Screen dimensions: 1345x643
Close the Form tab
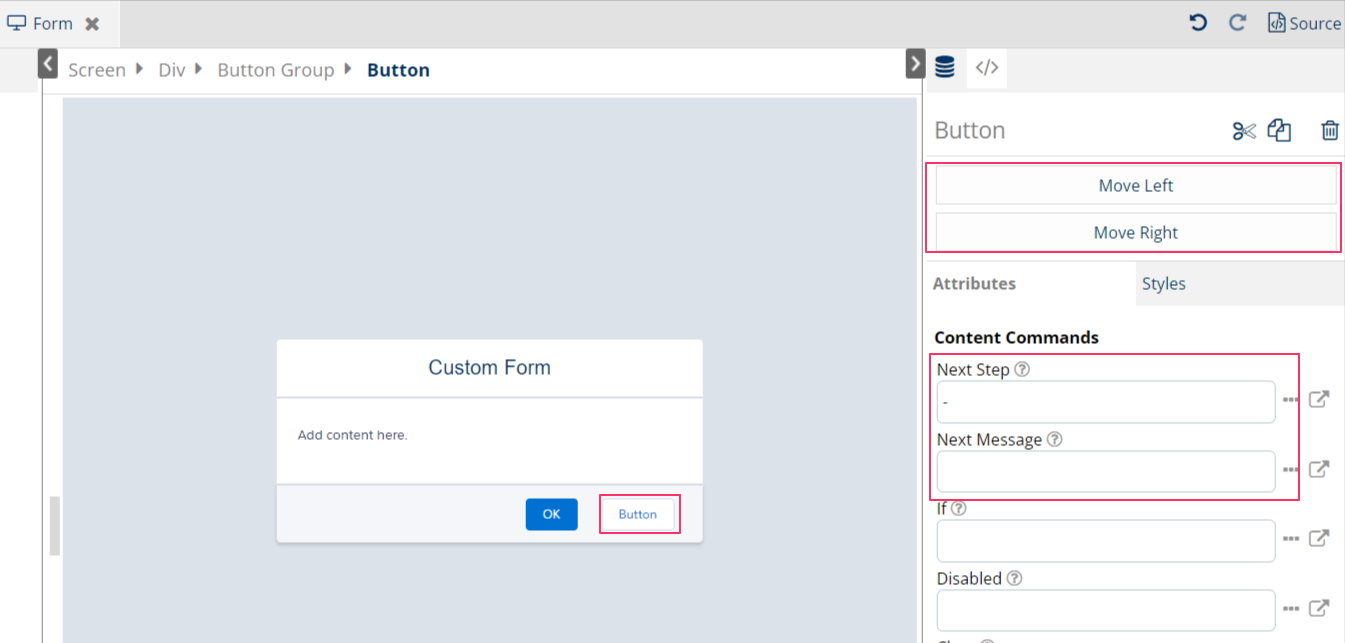click(x=92, y=24)
